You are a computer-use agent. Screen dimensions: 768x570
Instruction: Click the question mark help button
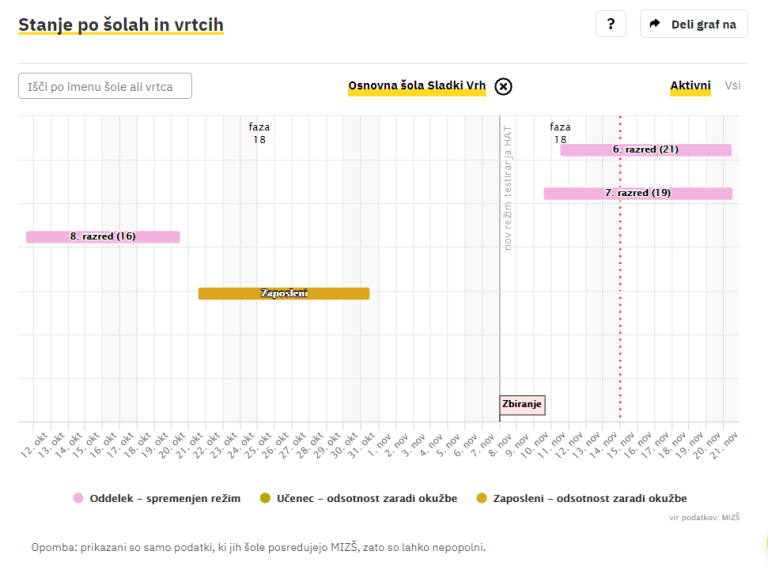coord(610,24)
